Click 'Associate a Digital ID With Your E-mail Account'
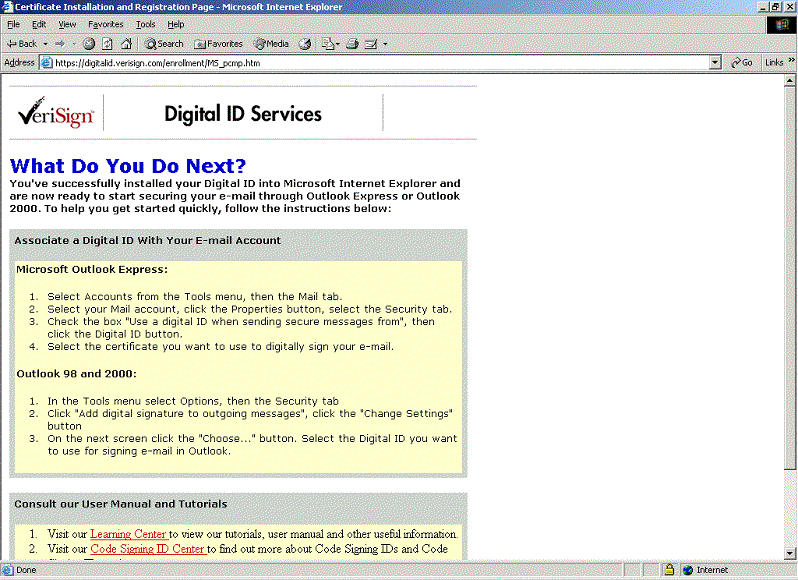The width and height of the screenshot is (798, 580). tap(148, 240)
